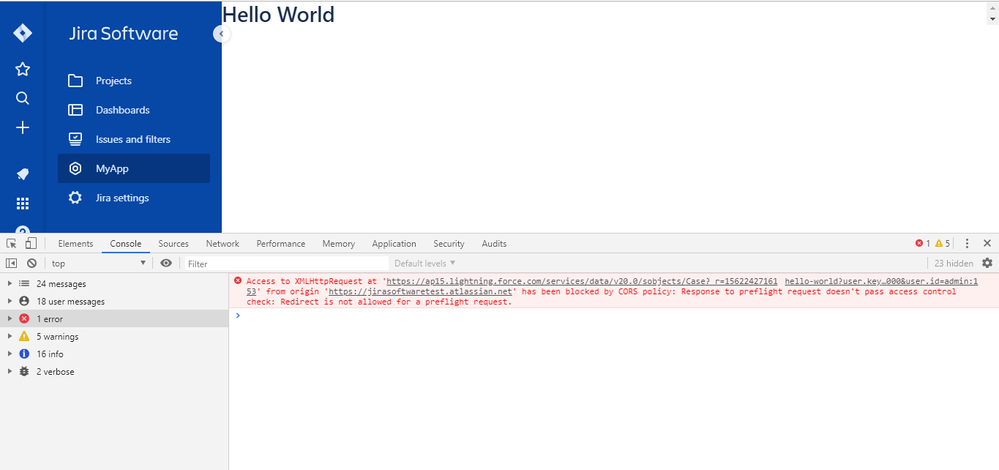Click the page scrollbar down arrow
Viewport: 999px width, 470px height.
point(992,19)
